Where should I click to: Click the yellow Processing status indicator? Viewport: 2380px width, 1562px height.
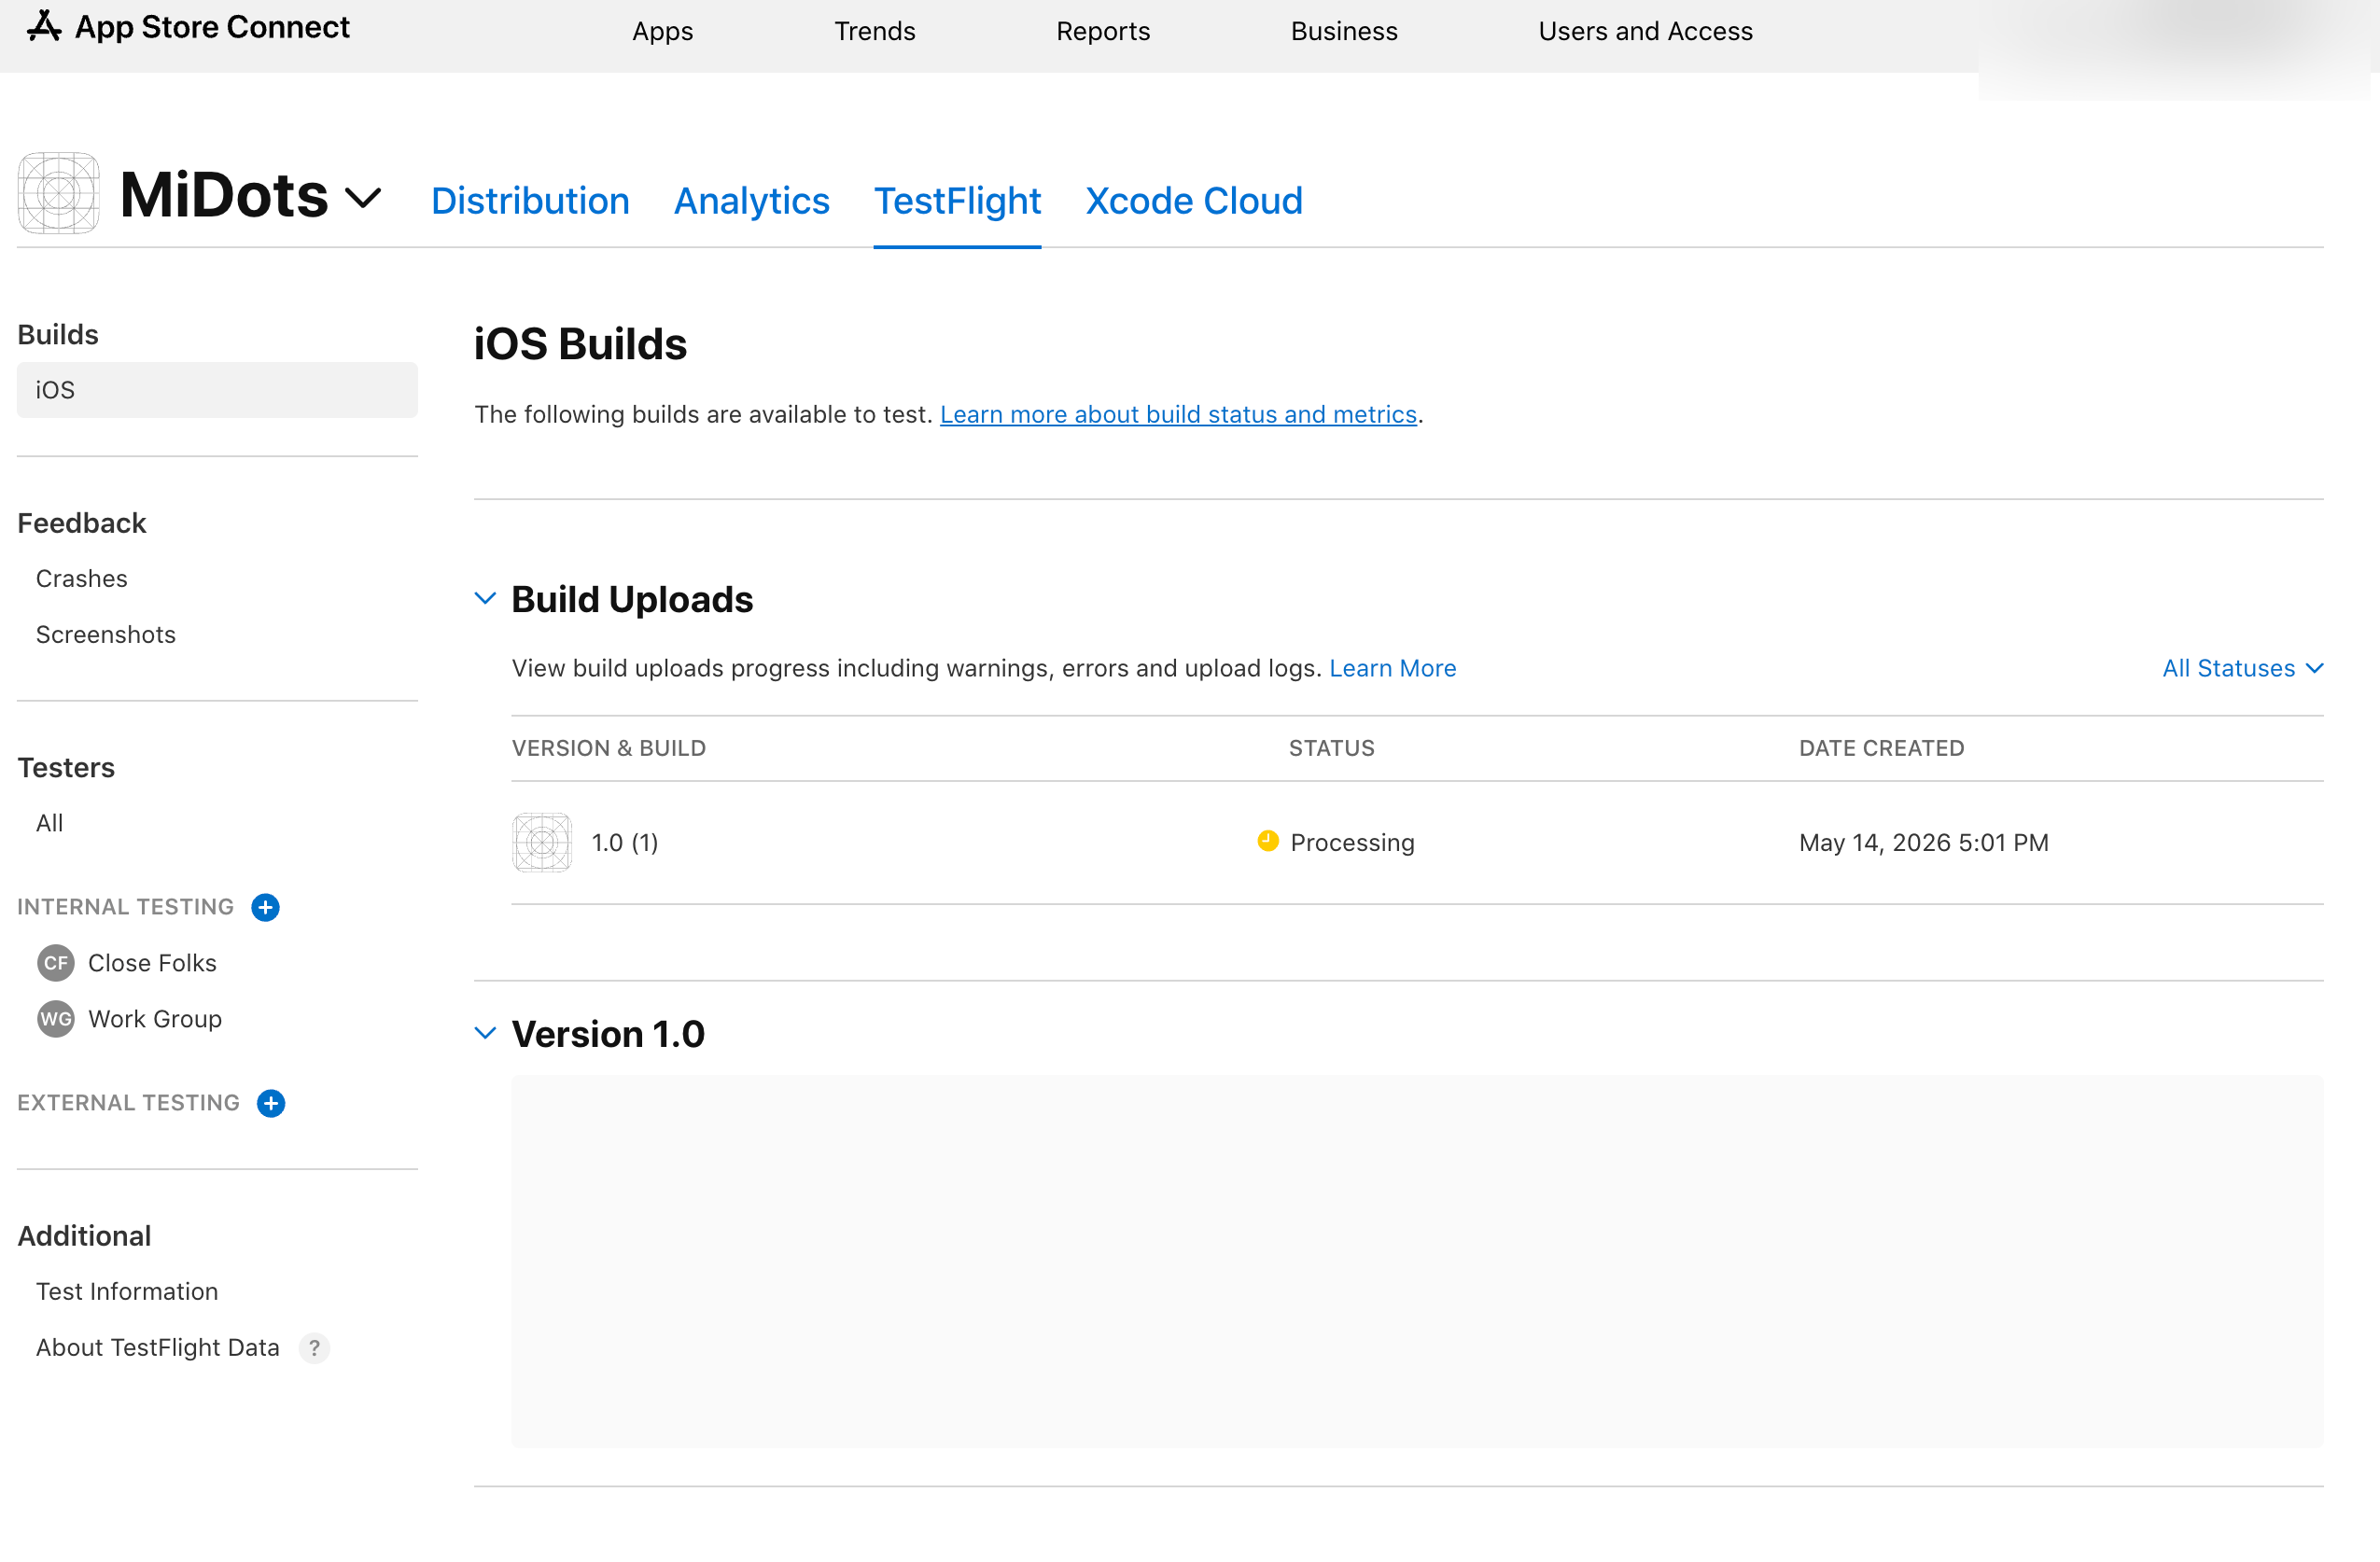pos(1268,841)
